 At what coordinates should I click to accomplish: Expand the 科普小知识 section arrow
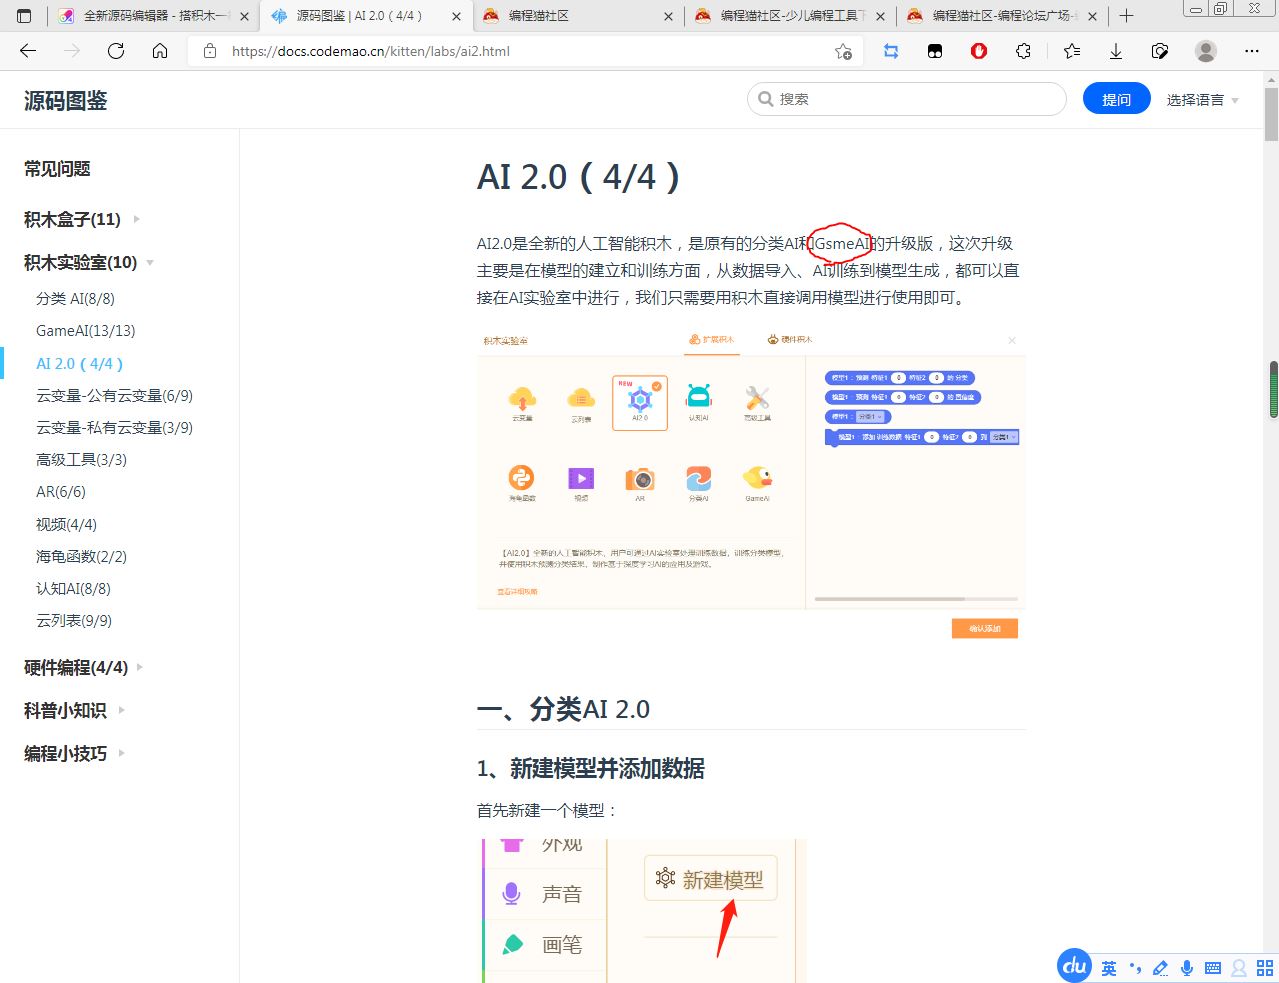[x=121, y=710]
